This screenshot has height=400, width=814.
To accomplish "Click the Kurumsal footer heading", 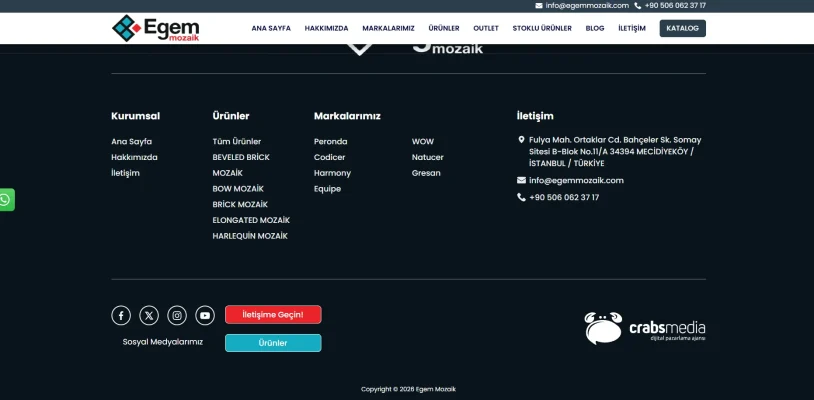I will pyautogui.click(x=135, y=116).
